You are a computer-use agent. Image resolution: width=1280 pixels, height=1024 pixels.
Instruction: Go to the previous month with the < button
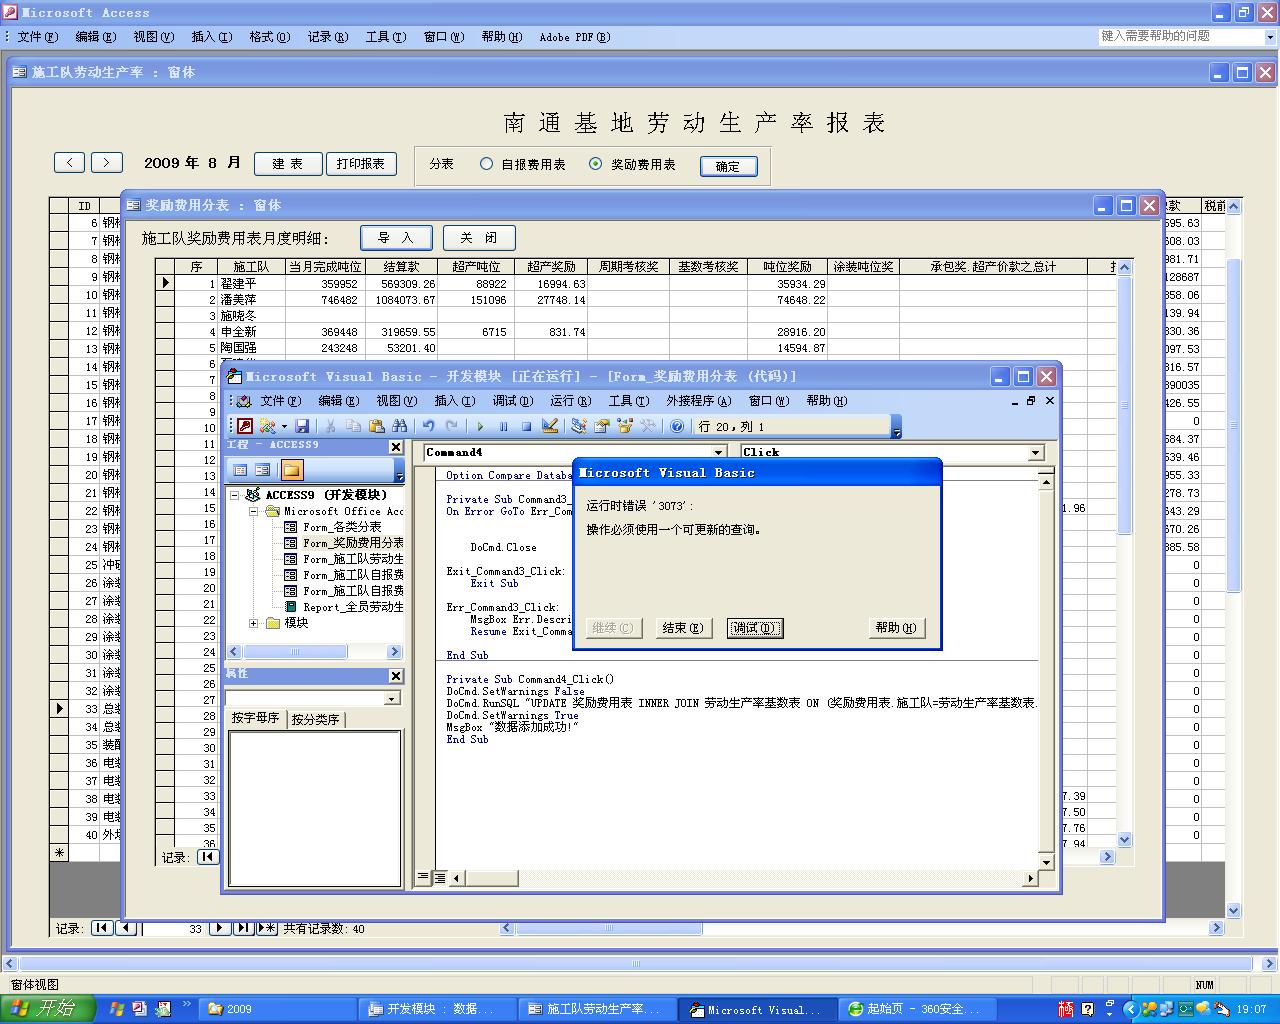point(69,163)
